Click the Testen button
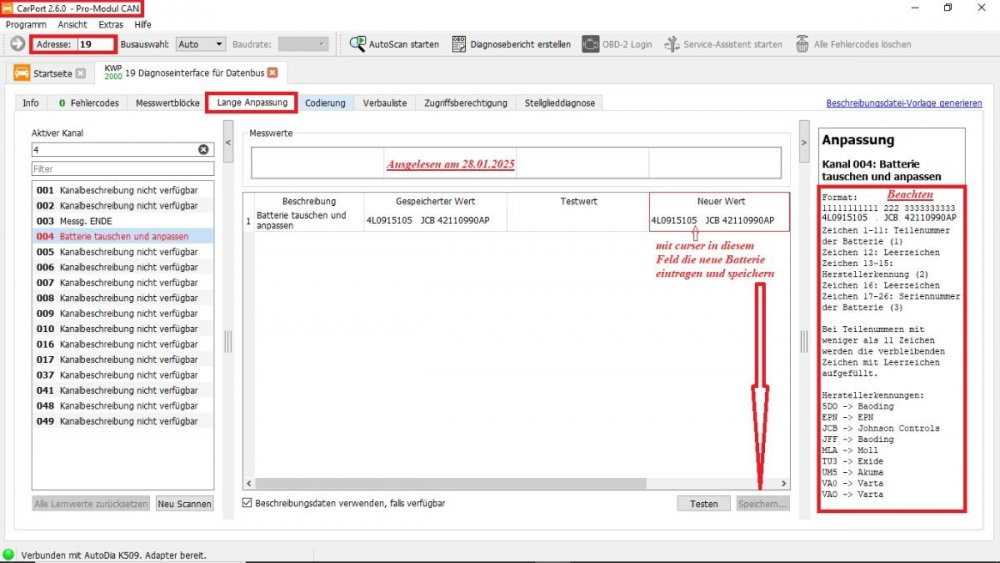 [x=703, y=503]
